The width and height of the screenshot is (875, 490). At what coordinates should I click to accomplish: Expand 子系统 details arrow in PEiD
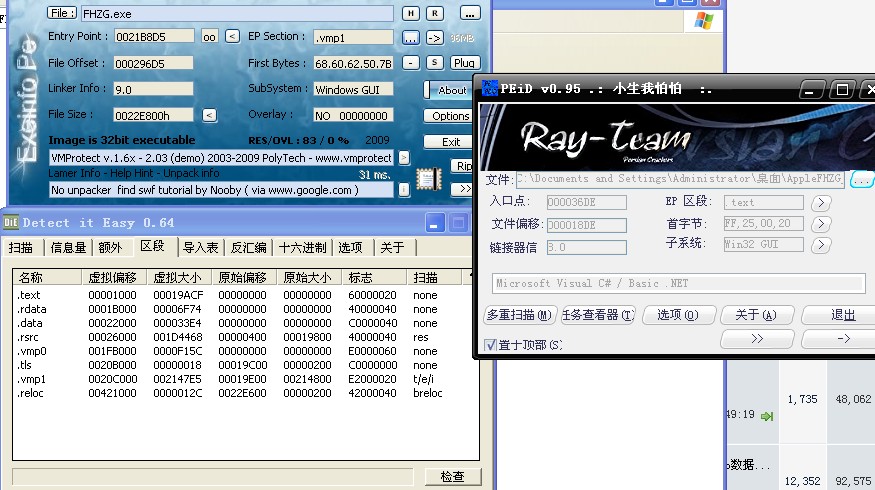click(821, 244)
